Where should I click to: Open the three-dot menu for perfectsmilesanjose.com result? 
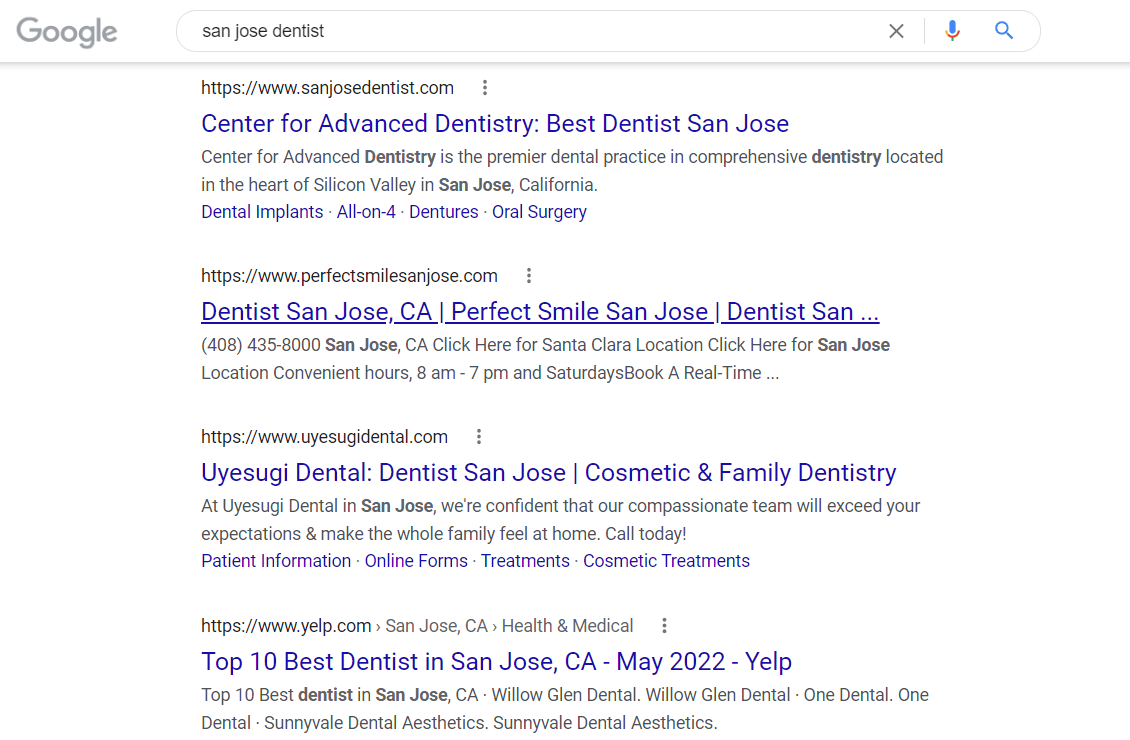tap(529, 275)
